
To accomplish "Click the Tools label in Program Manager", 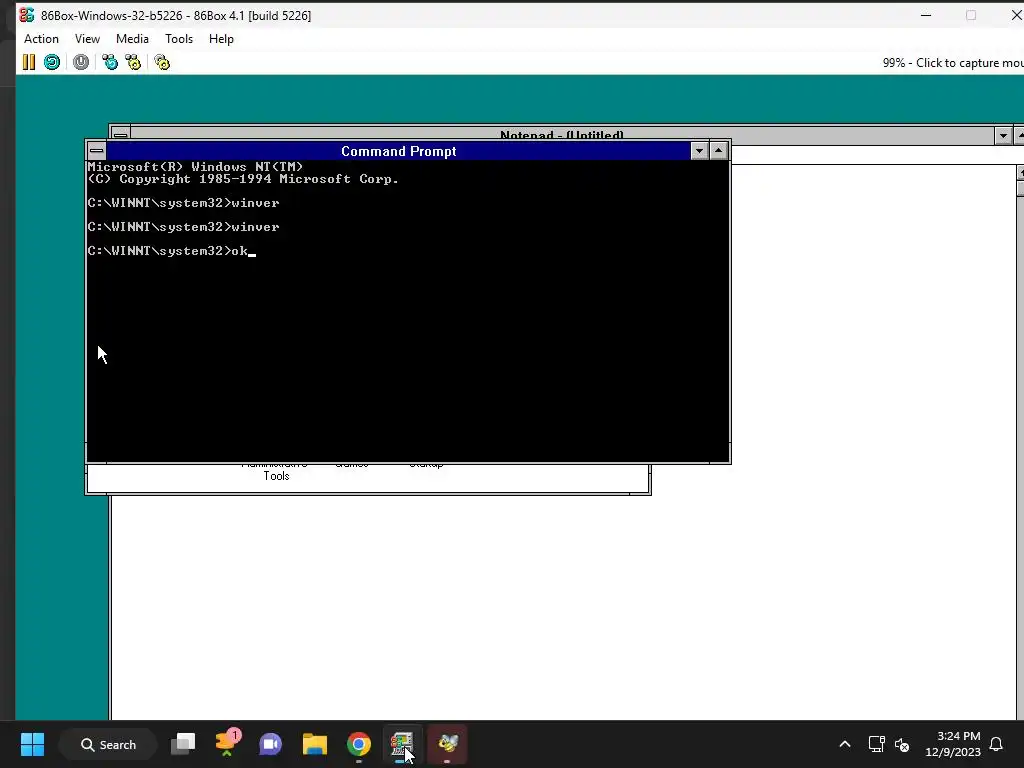I will pos(276,476).
